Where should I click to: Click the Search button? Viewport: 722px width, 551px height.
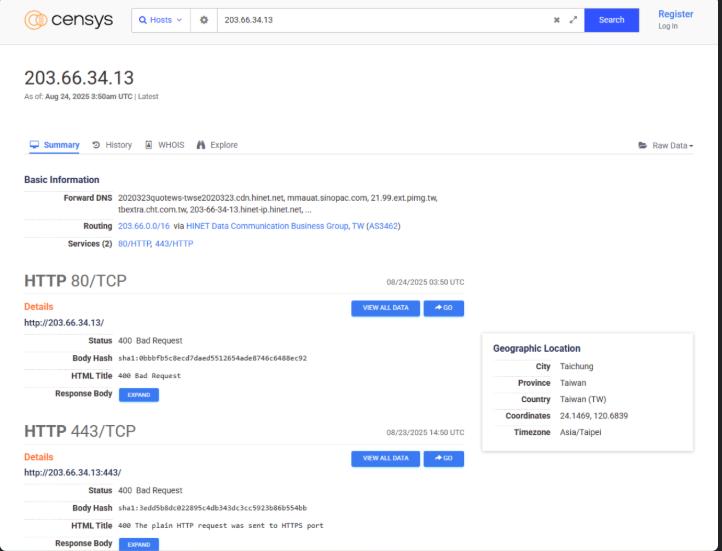click(611, 20)
